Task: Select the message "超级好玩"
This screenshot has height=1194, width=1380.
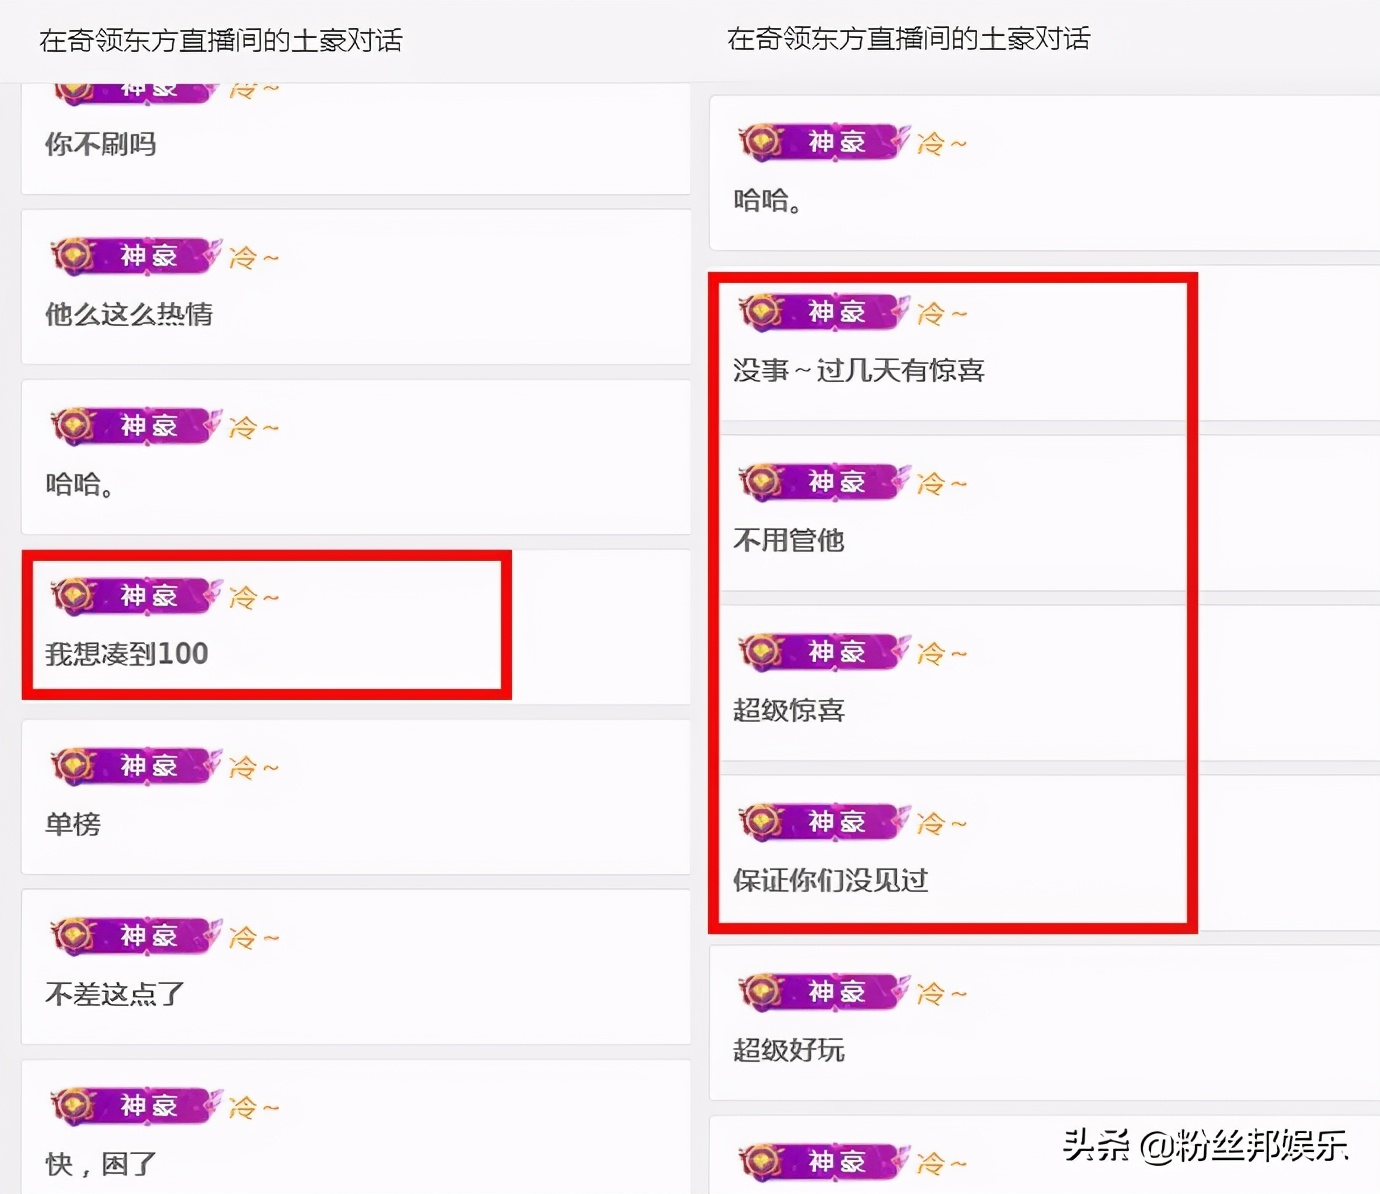Action: coord(789,1050)
